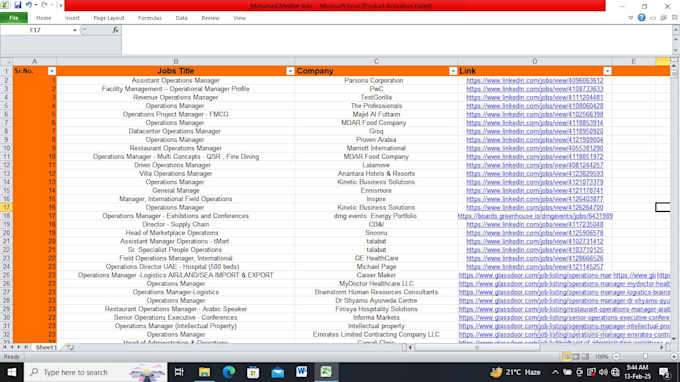The image size is (680, 382).
Task: Switch to the Home ribbon tab
Action: tap(43, 18)
